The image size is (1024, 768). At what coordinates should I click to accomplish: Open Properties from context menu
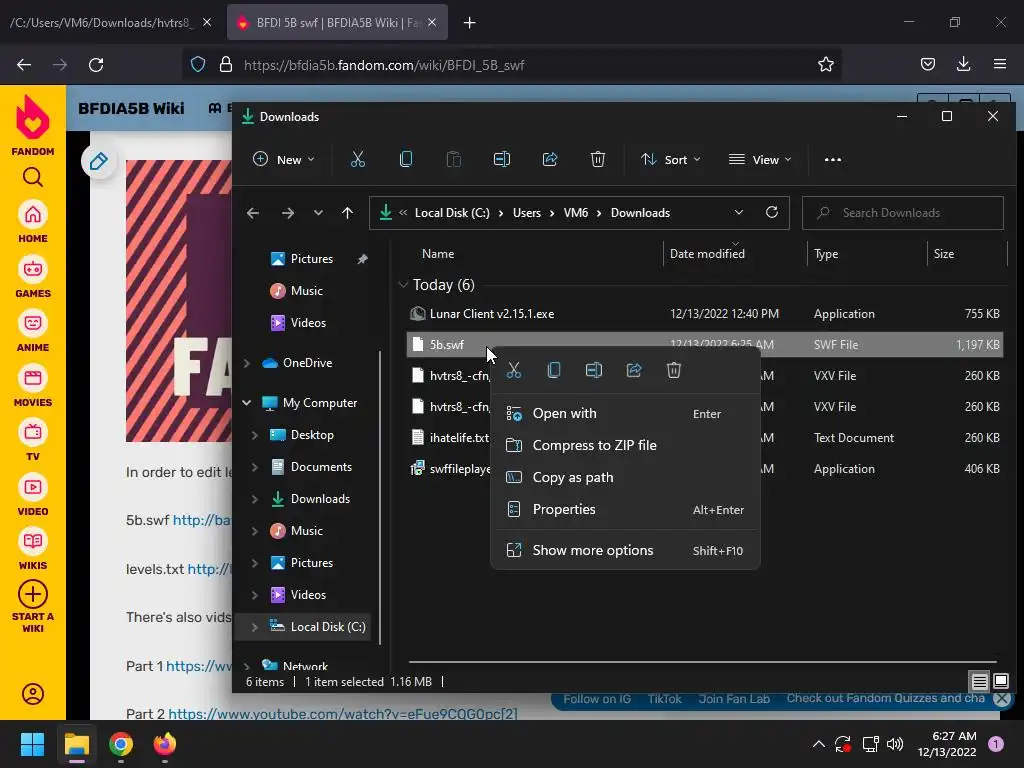pos(625,509)
